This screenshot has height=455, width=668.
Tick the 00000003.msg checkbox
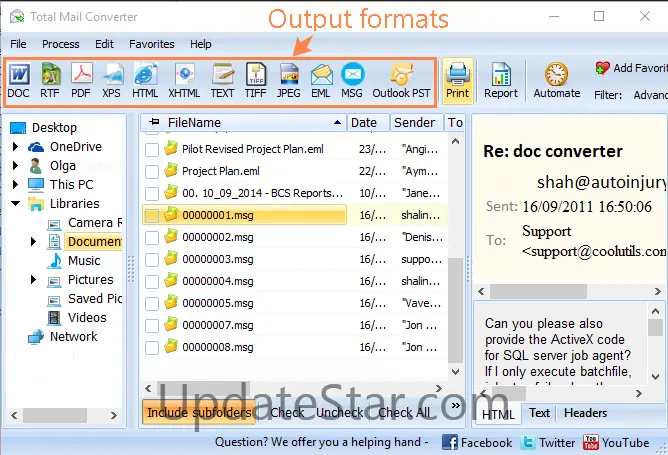(152, 260)
